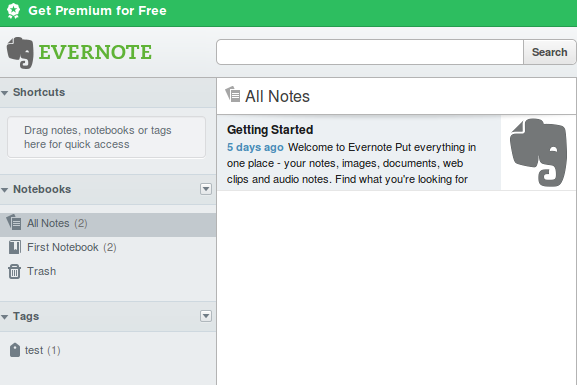
Task: Select the test (1) tag
Action: point(43,350)
